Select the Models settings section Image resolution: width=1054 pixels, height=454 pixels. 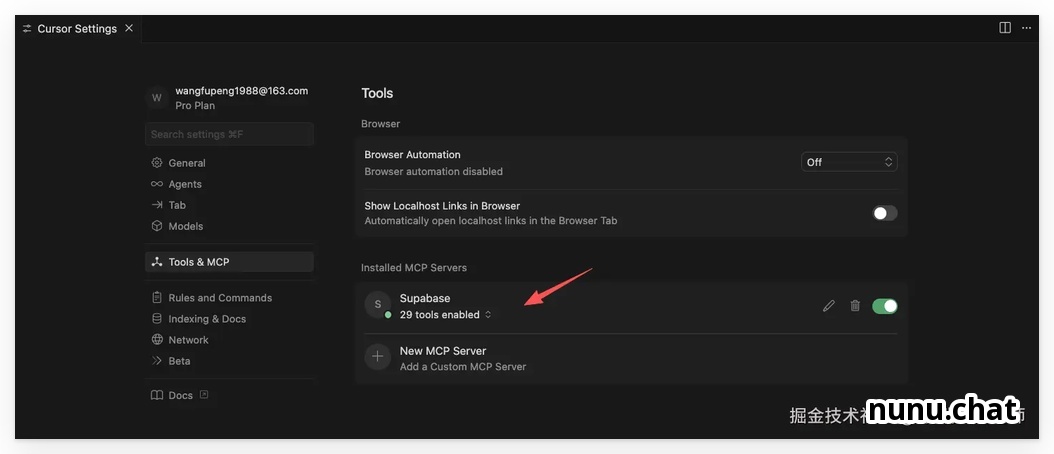(x=185, y=226)
